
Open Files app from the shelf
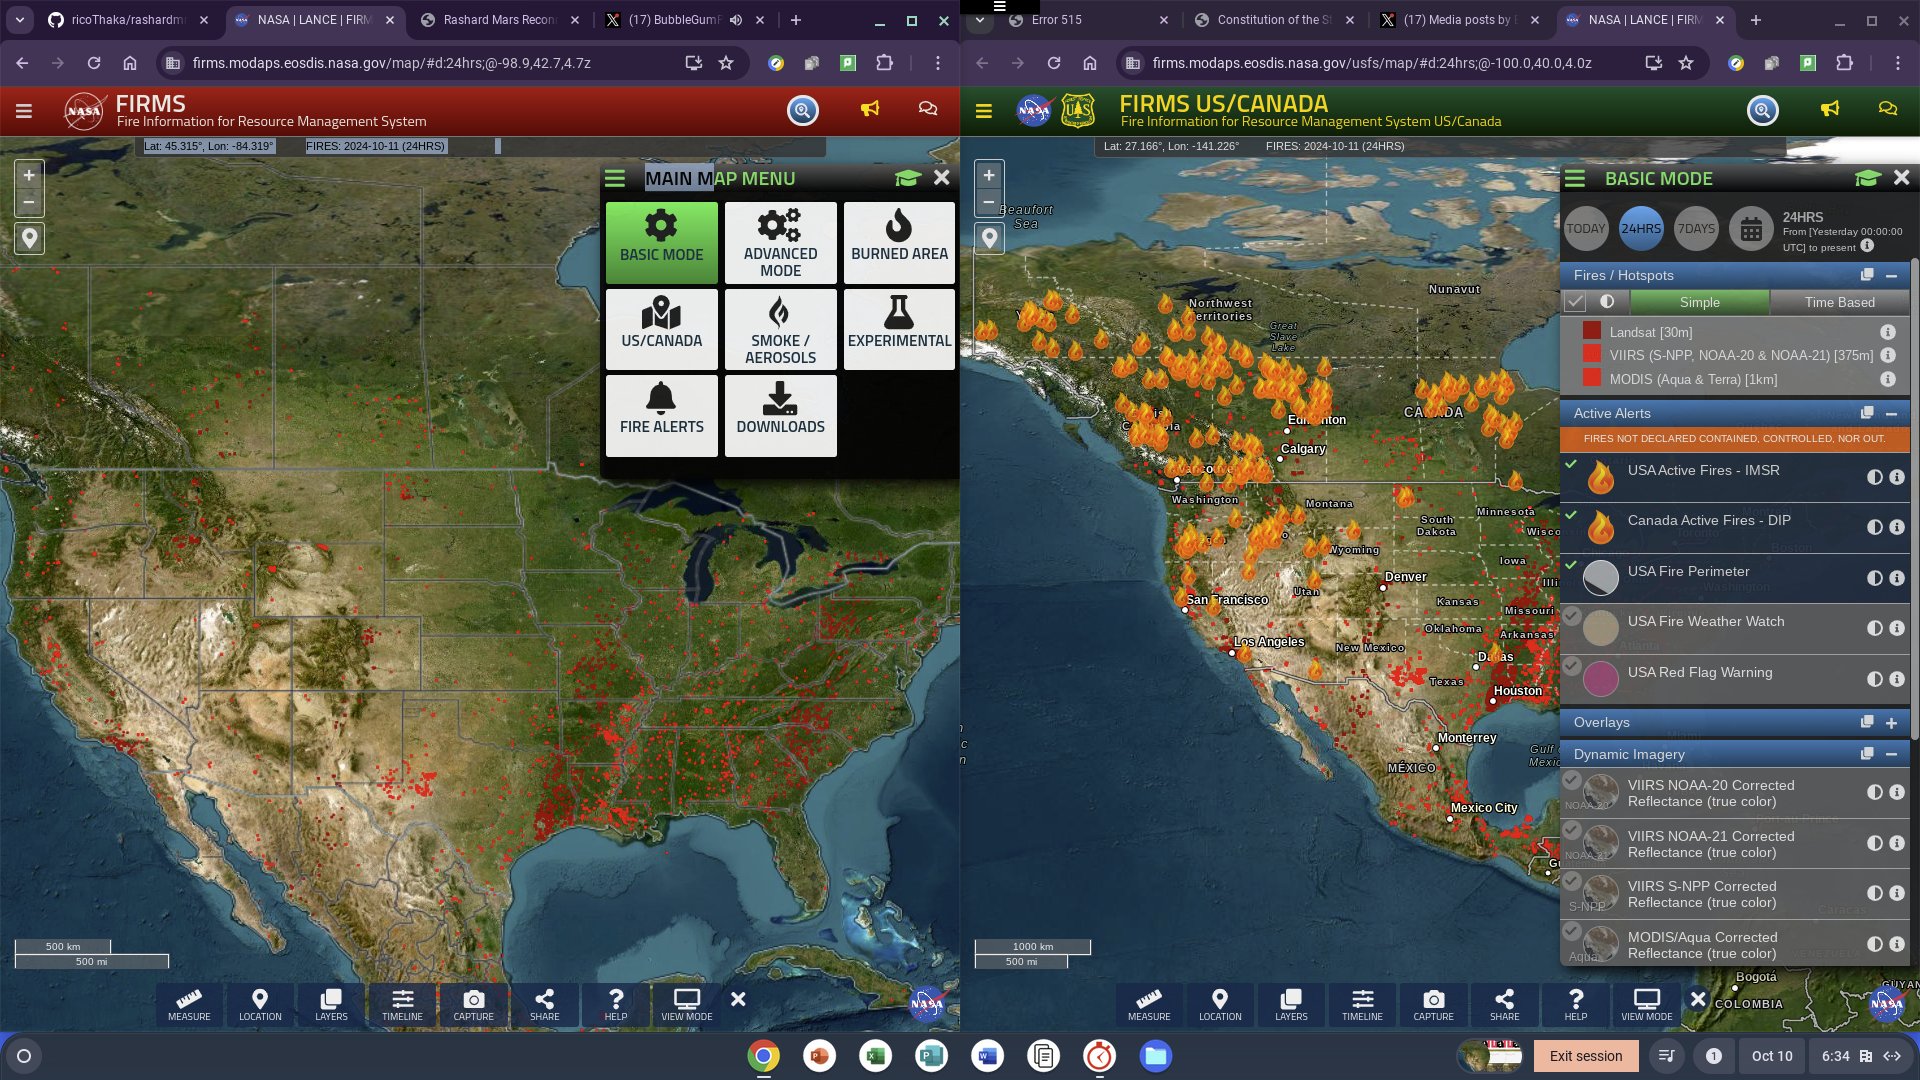pyautogui.click(x=1155, y=1056)
